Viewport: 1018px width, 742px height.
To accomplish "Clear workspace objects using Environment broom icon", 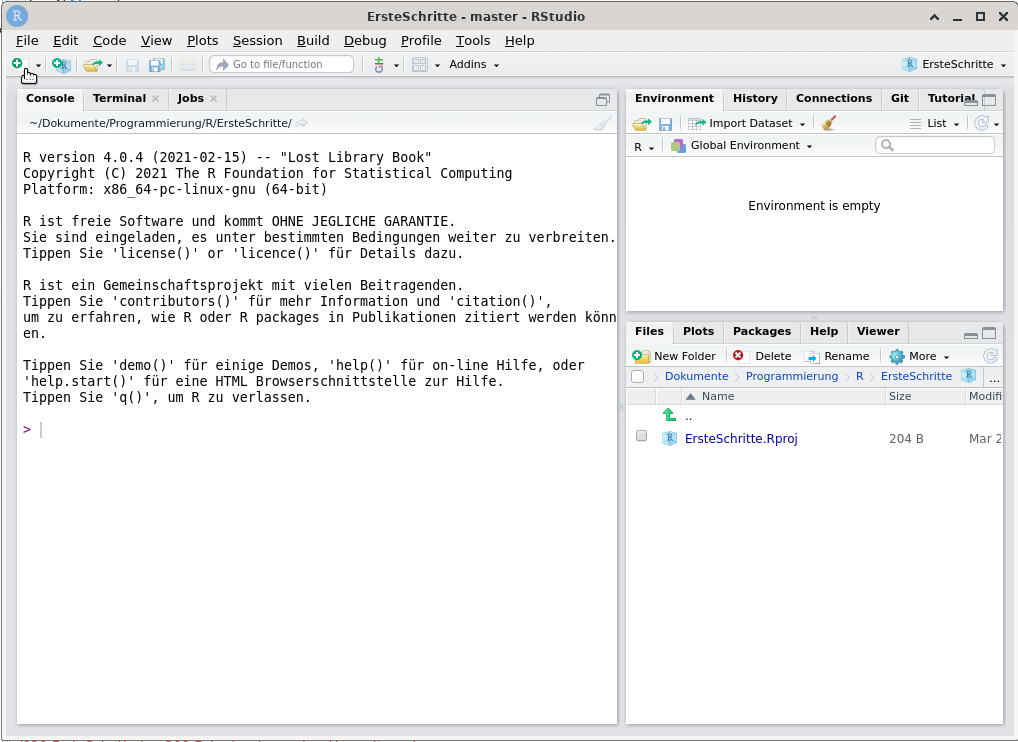I will pos(828,123).
